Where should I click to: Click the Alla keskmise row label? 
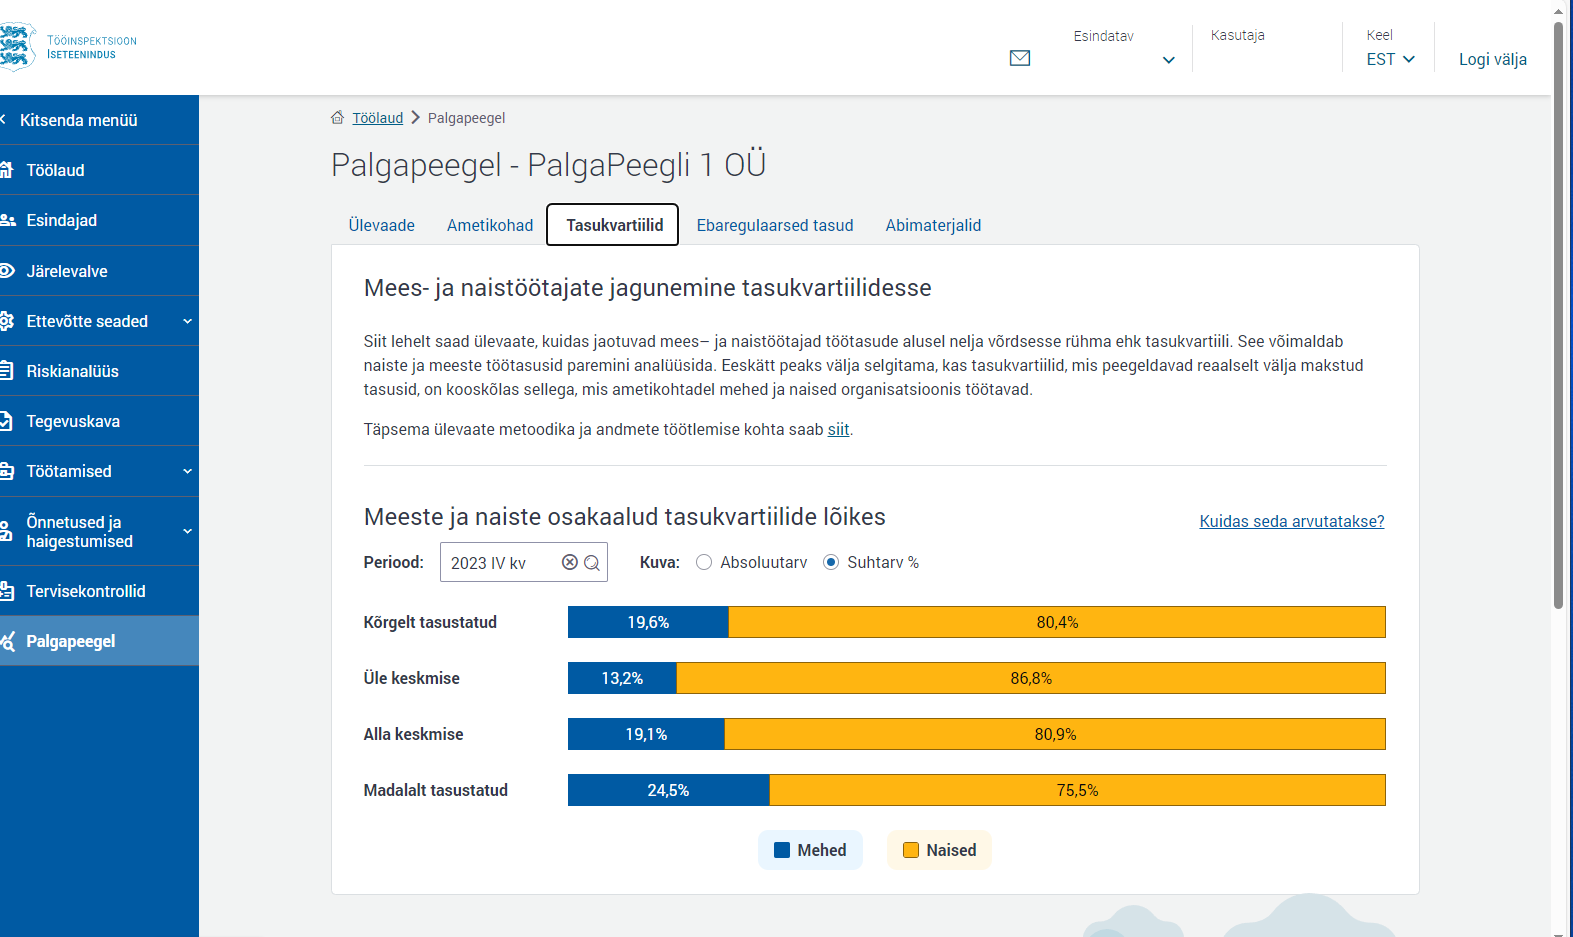point(413,734)
